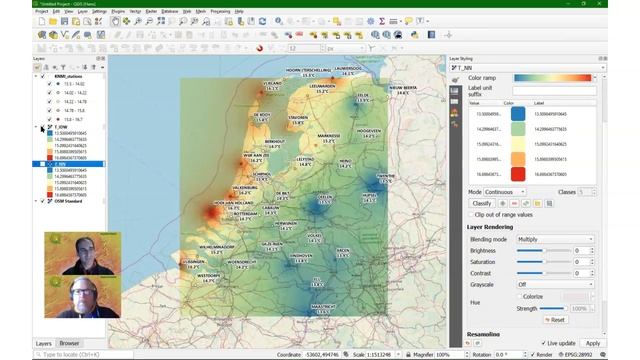Collapse the KNMI_stations layer tree
The width and height of the screenshot is (640, 360).
(x=36, y=76)
